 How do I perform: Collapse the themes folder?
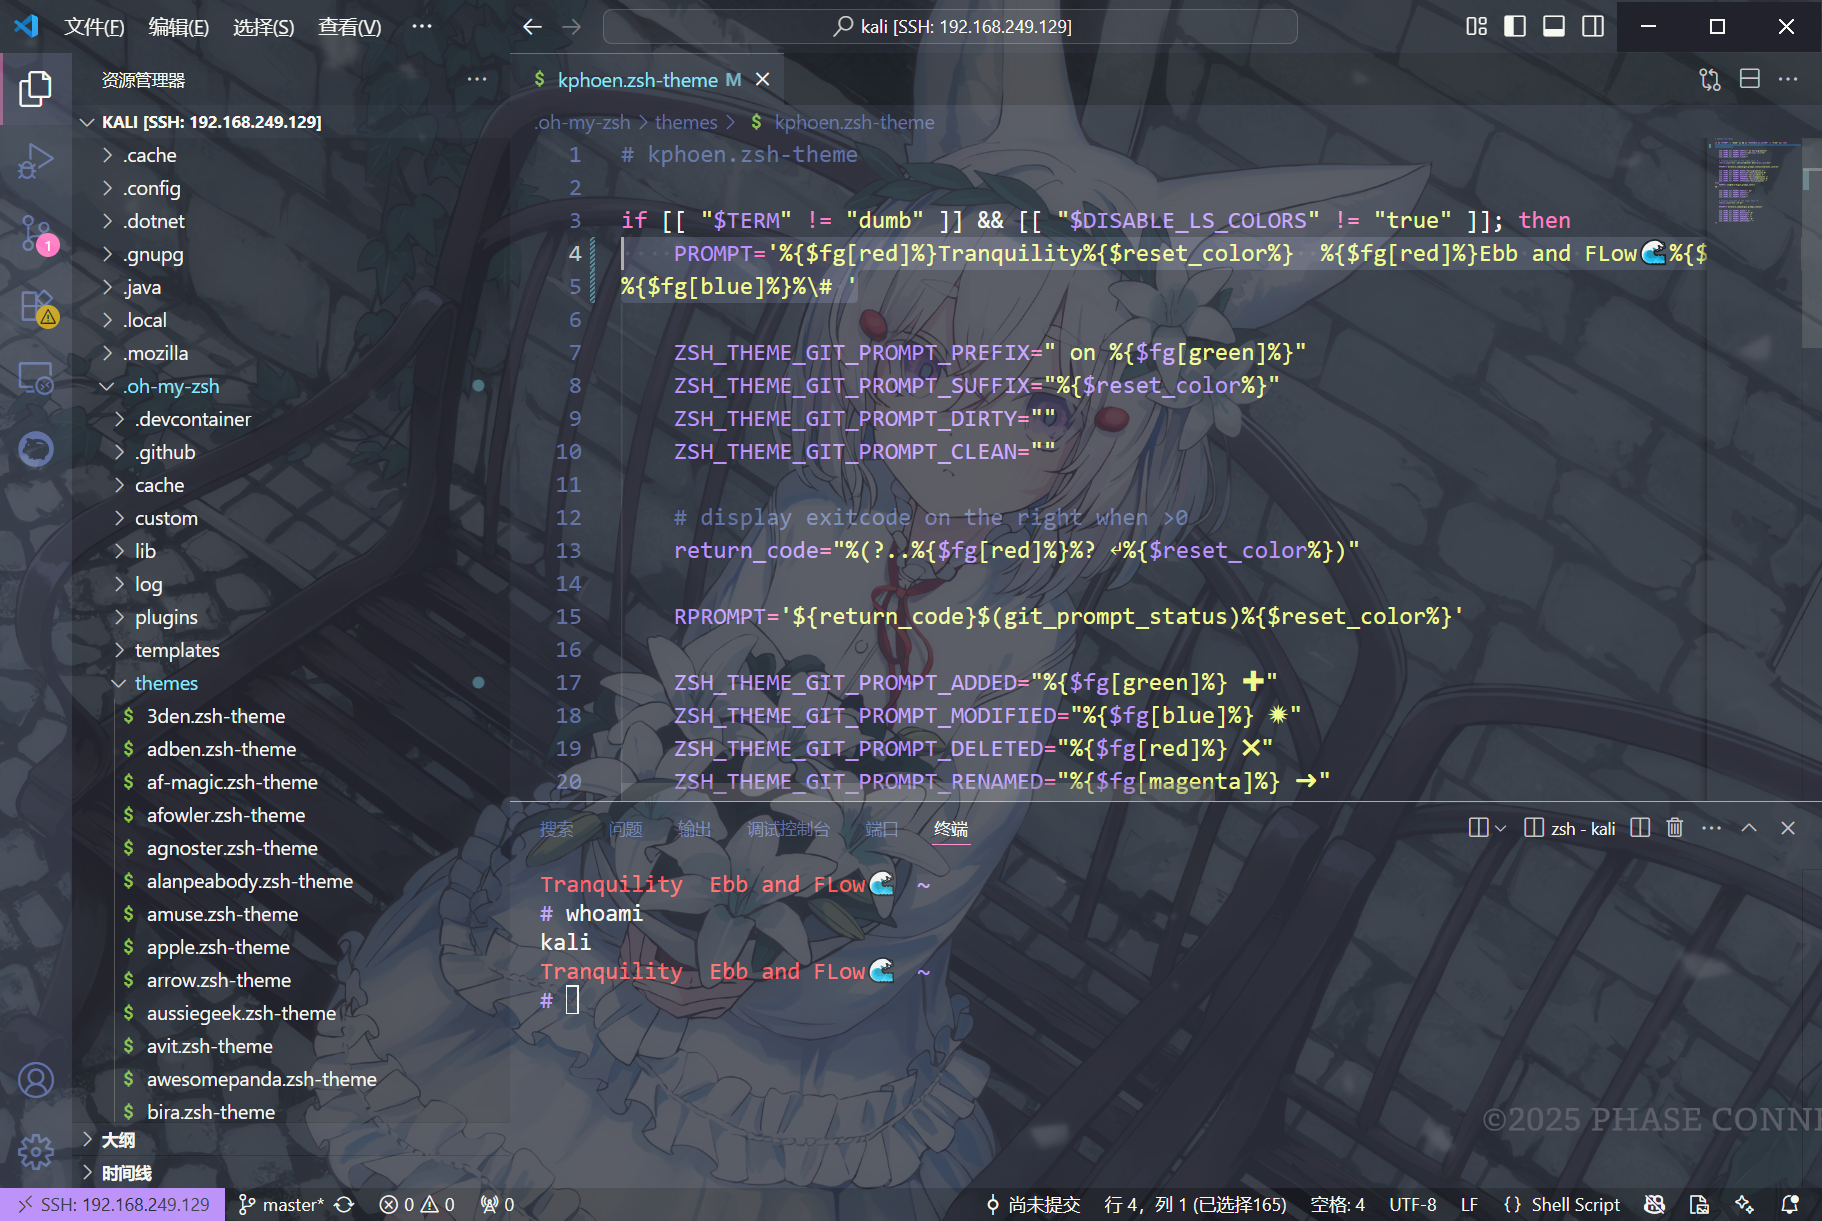(x=291, y=683)
